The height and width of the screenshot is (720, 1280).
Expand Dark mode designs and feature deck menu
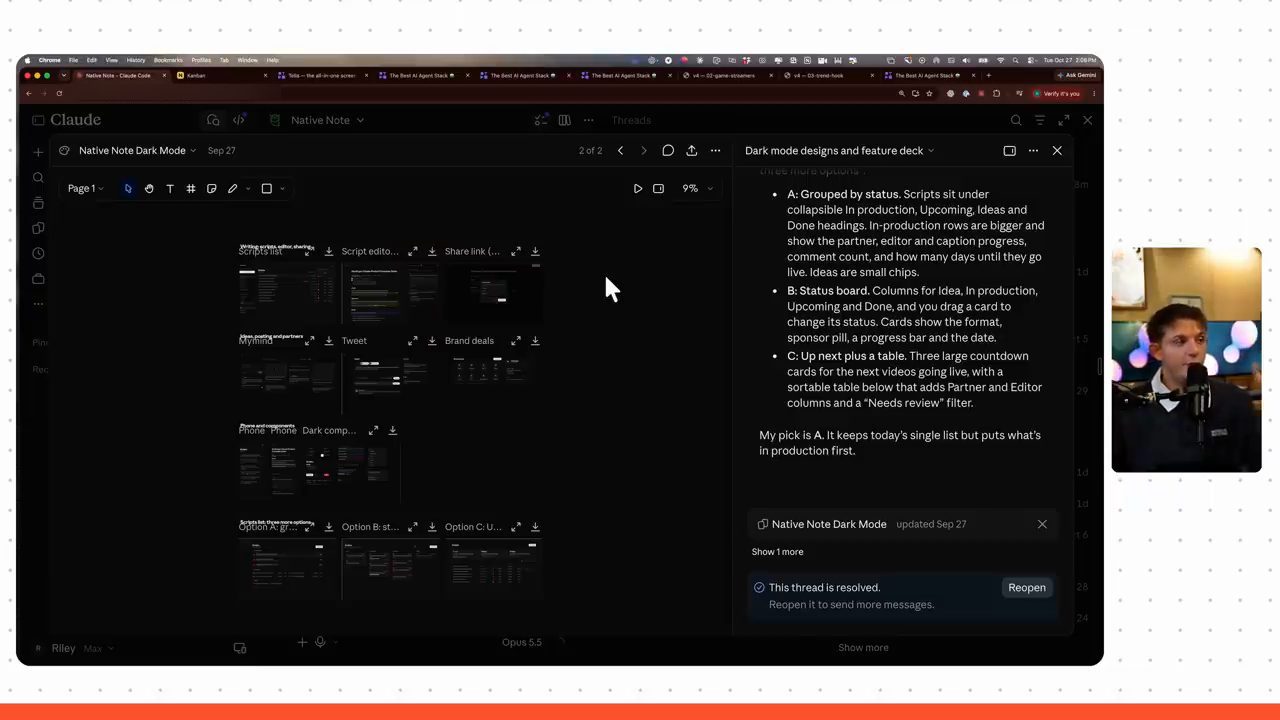pos(840,150)
